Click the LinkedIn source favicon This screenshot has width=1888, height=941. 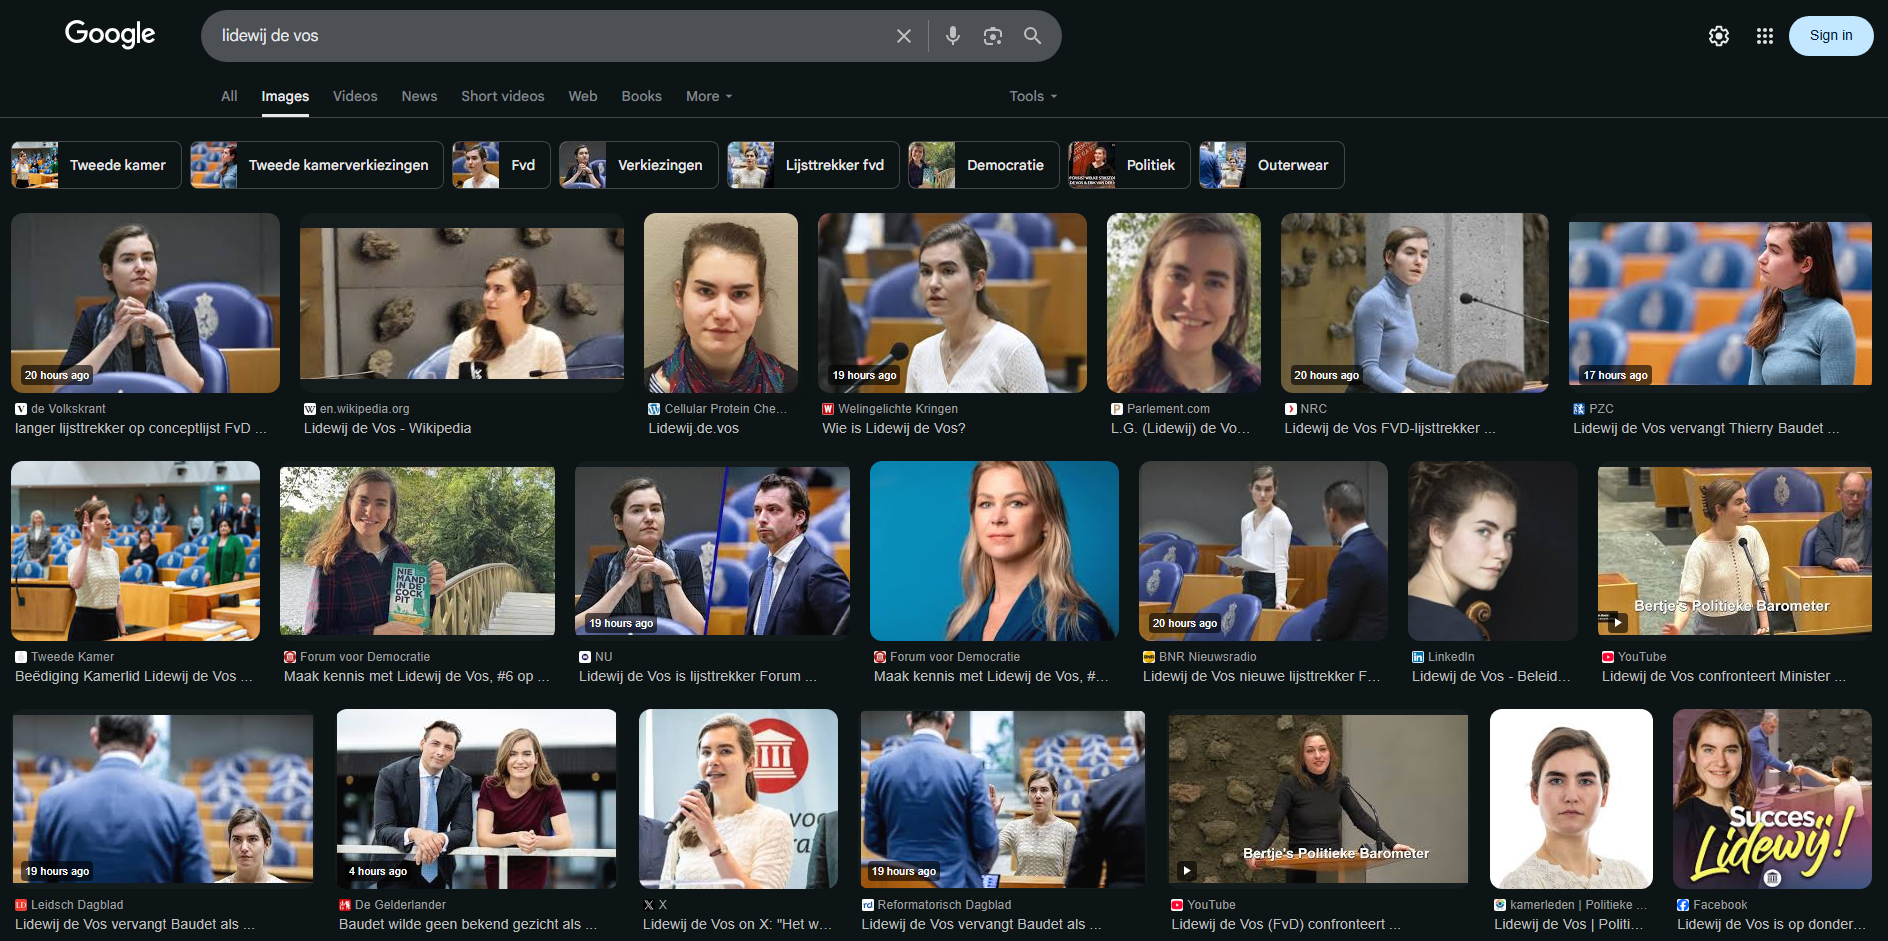pos(1418,657)
